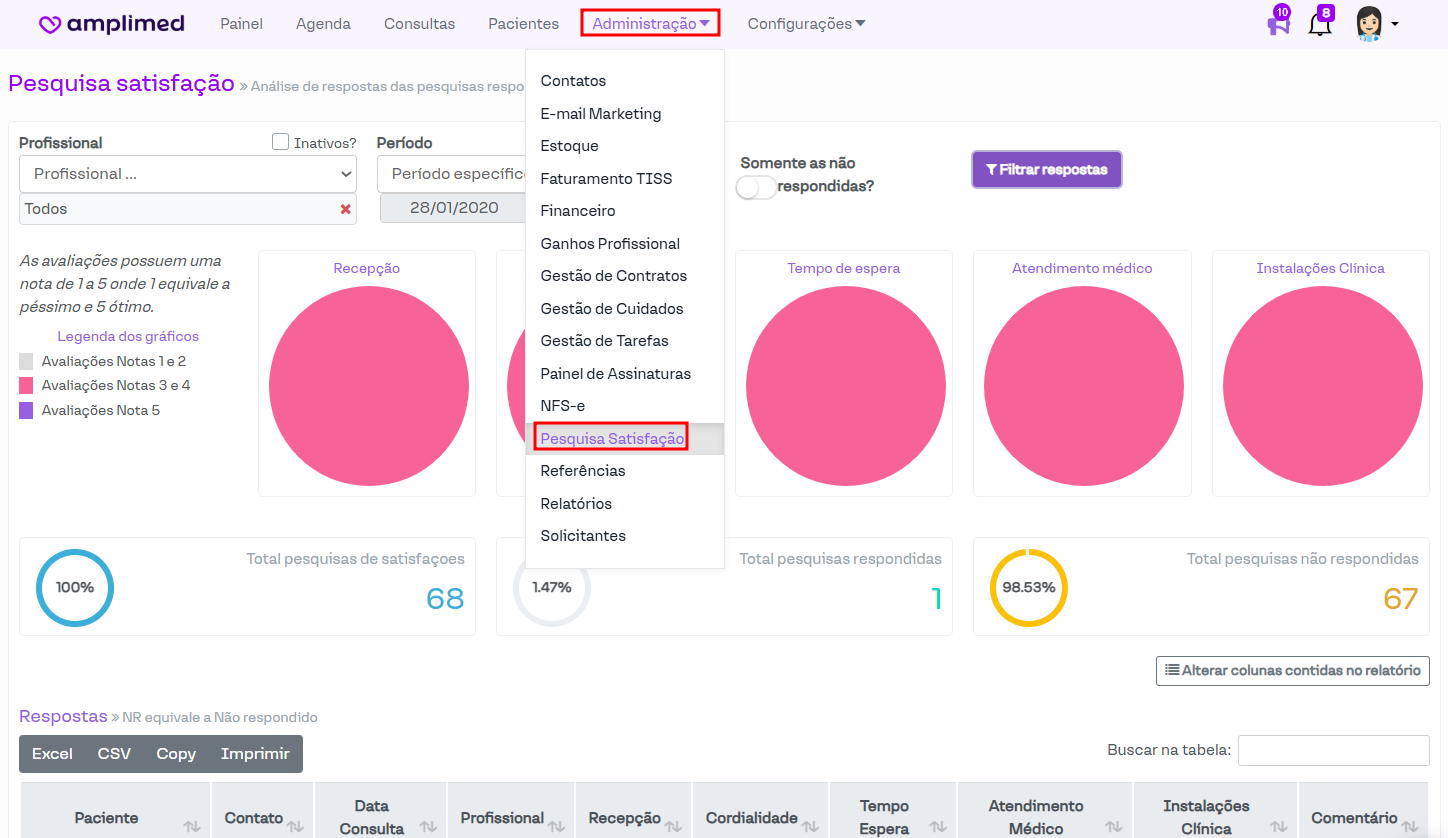Open the Configurações dropdown menu
Image resolution: width=1448 pixels, height=838 pixels.
pyautogui.click(x=806, y=24)
